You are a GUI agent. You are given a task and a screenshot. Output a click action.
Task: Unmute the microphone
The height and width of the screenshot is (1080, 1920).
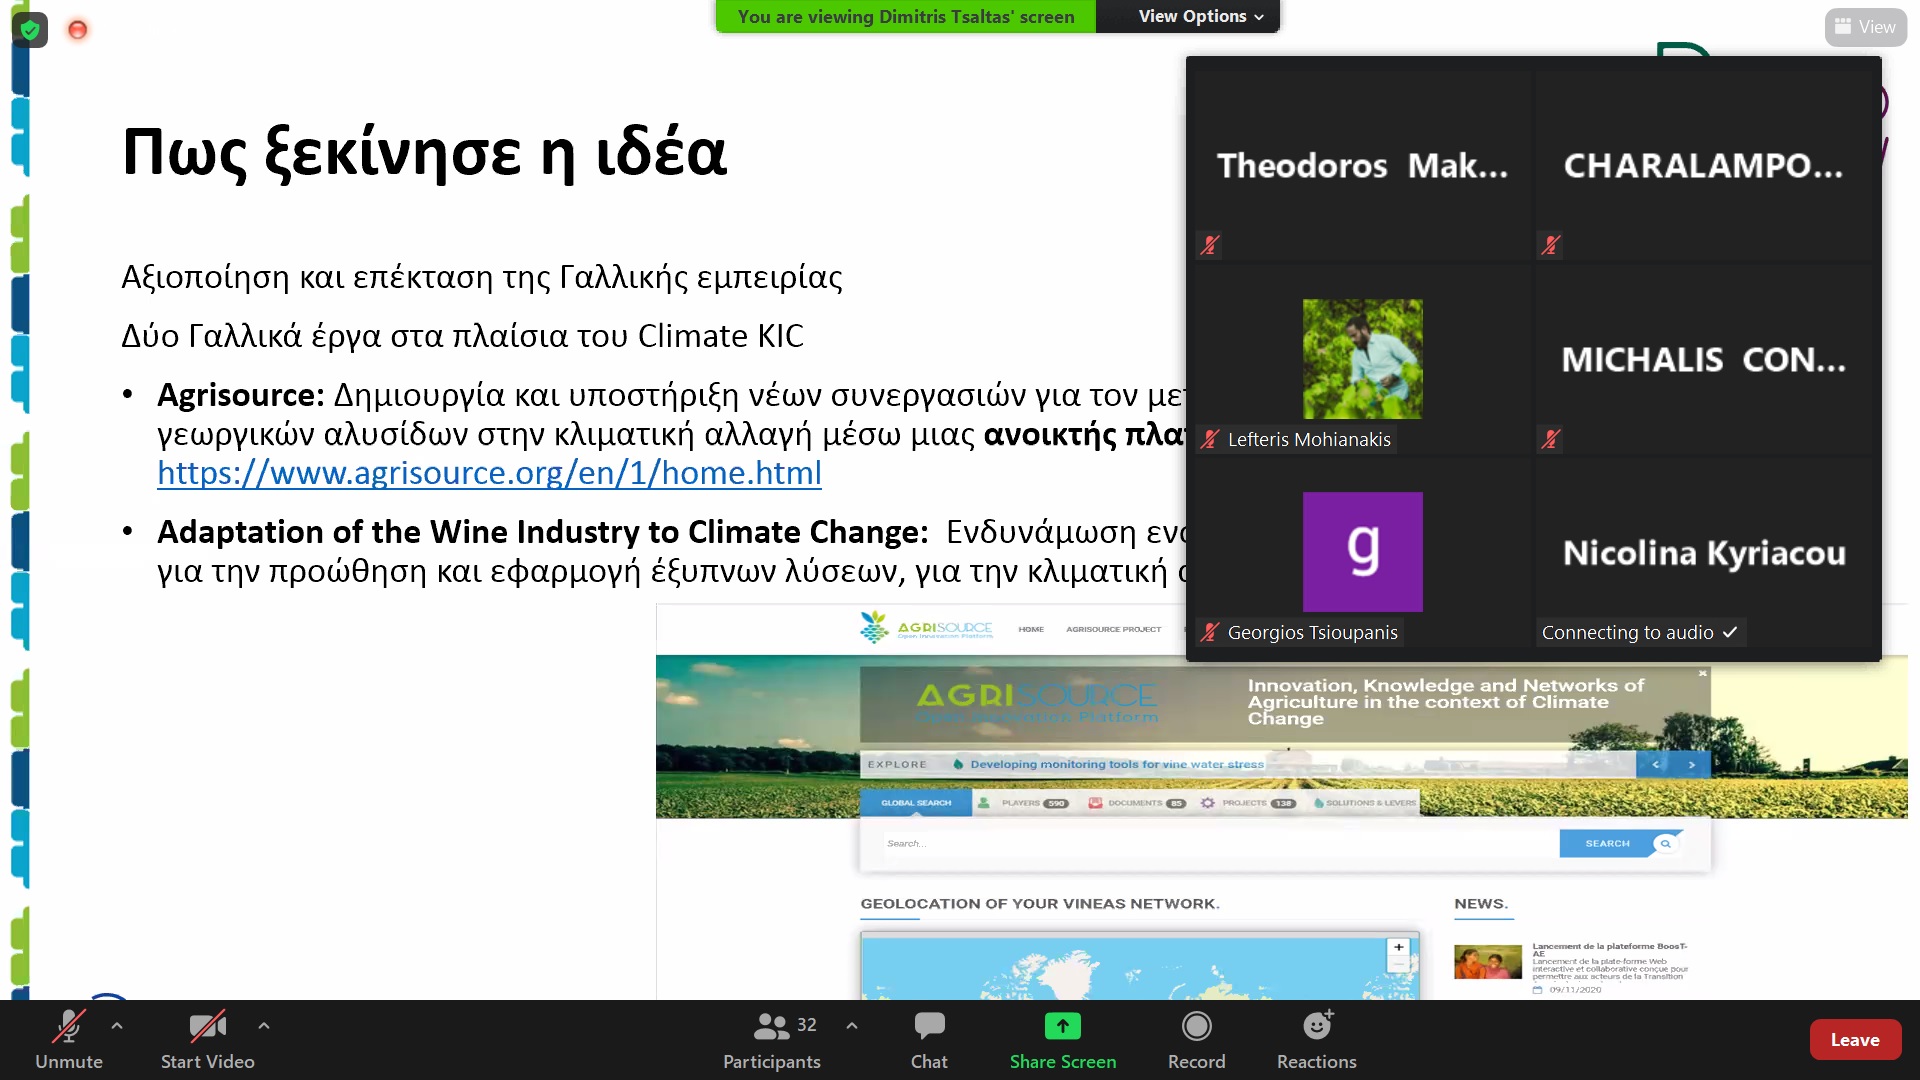pos(69,1040)
